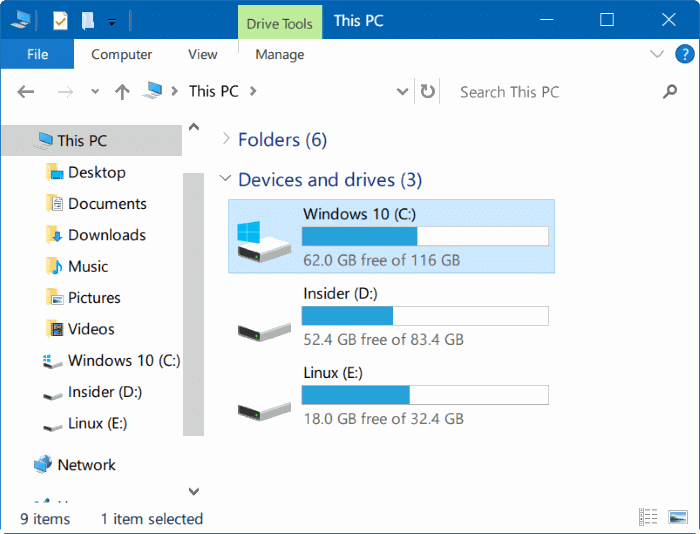Select Insider (D:) in navigation pane

click(105, 392)
